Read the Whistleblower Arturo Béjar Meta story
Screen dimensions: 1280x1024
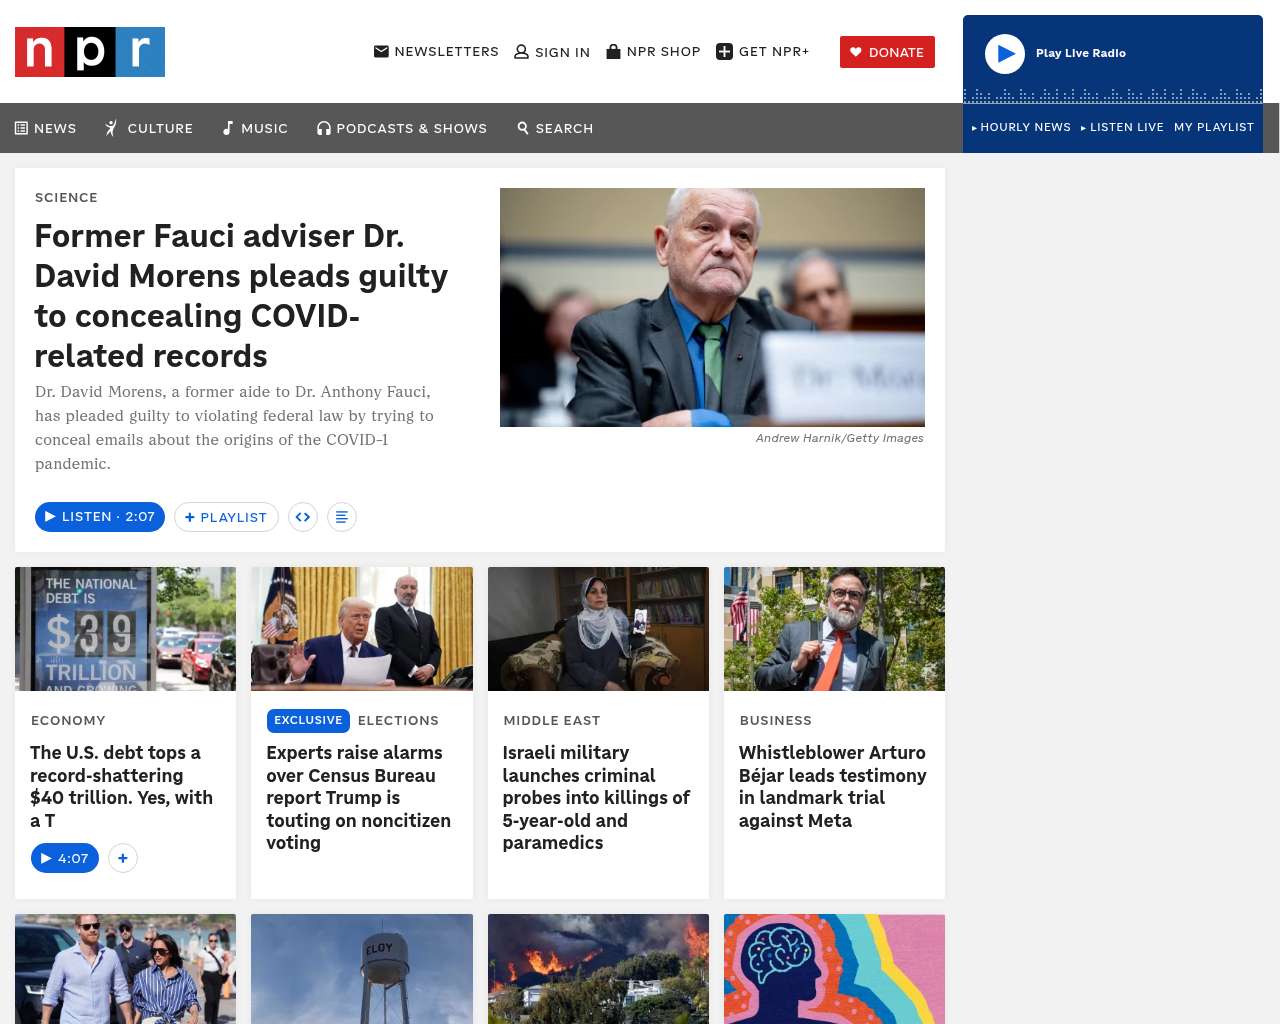pos(833,786)
